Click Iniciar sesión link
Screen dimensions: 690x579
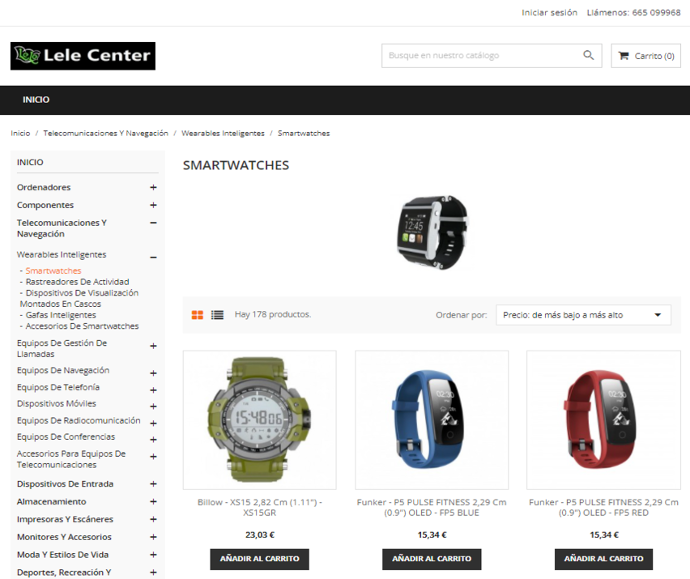click(549, 13)
